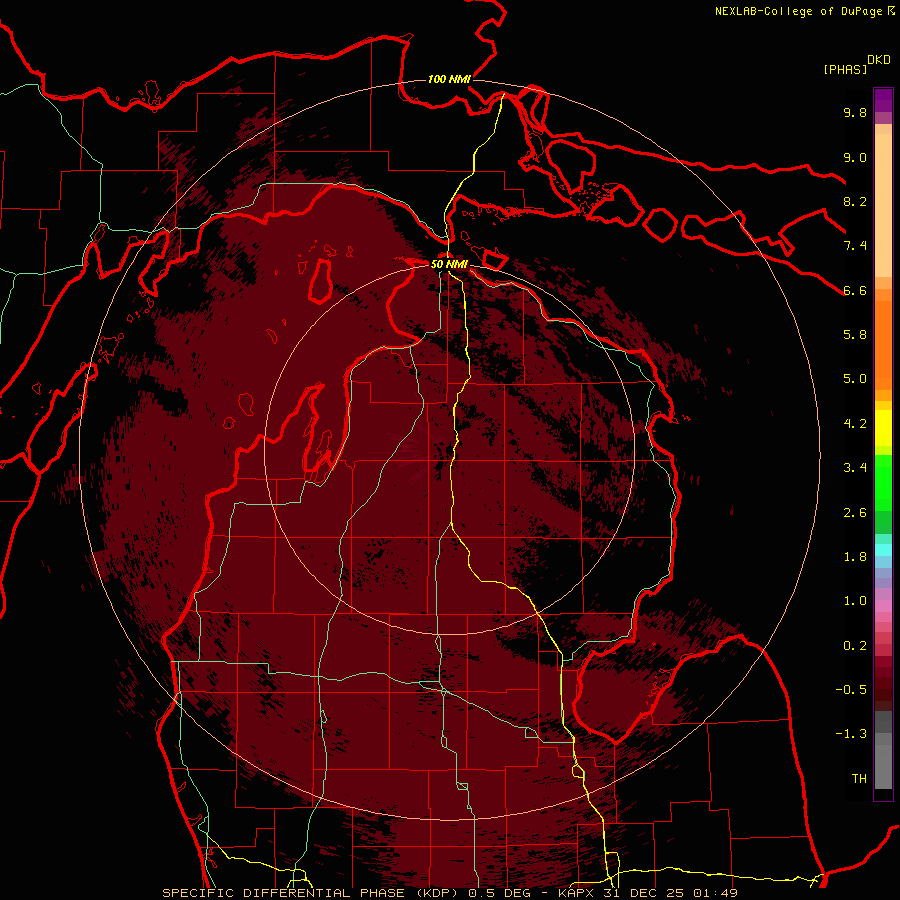This screenshot has height=900, width=900.
Task: Select the 2.6 legend value
Action: coord(855,513)
